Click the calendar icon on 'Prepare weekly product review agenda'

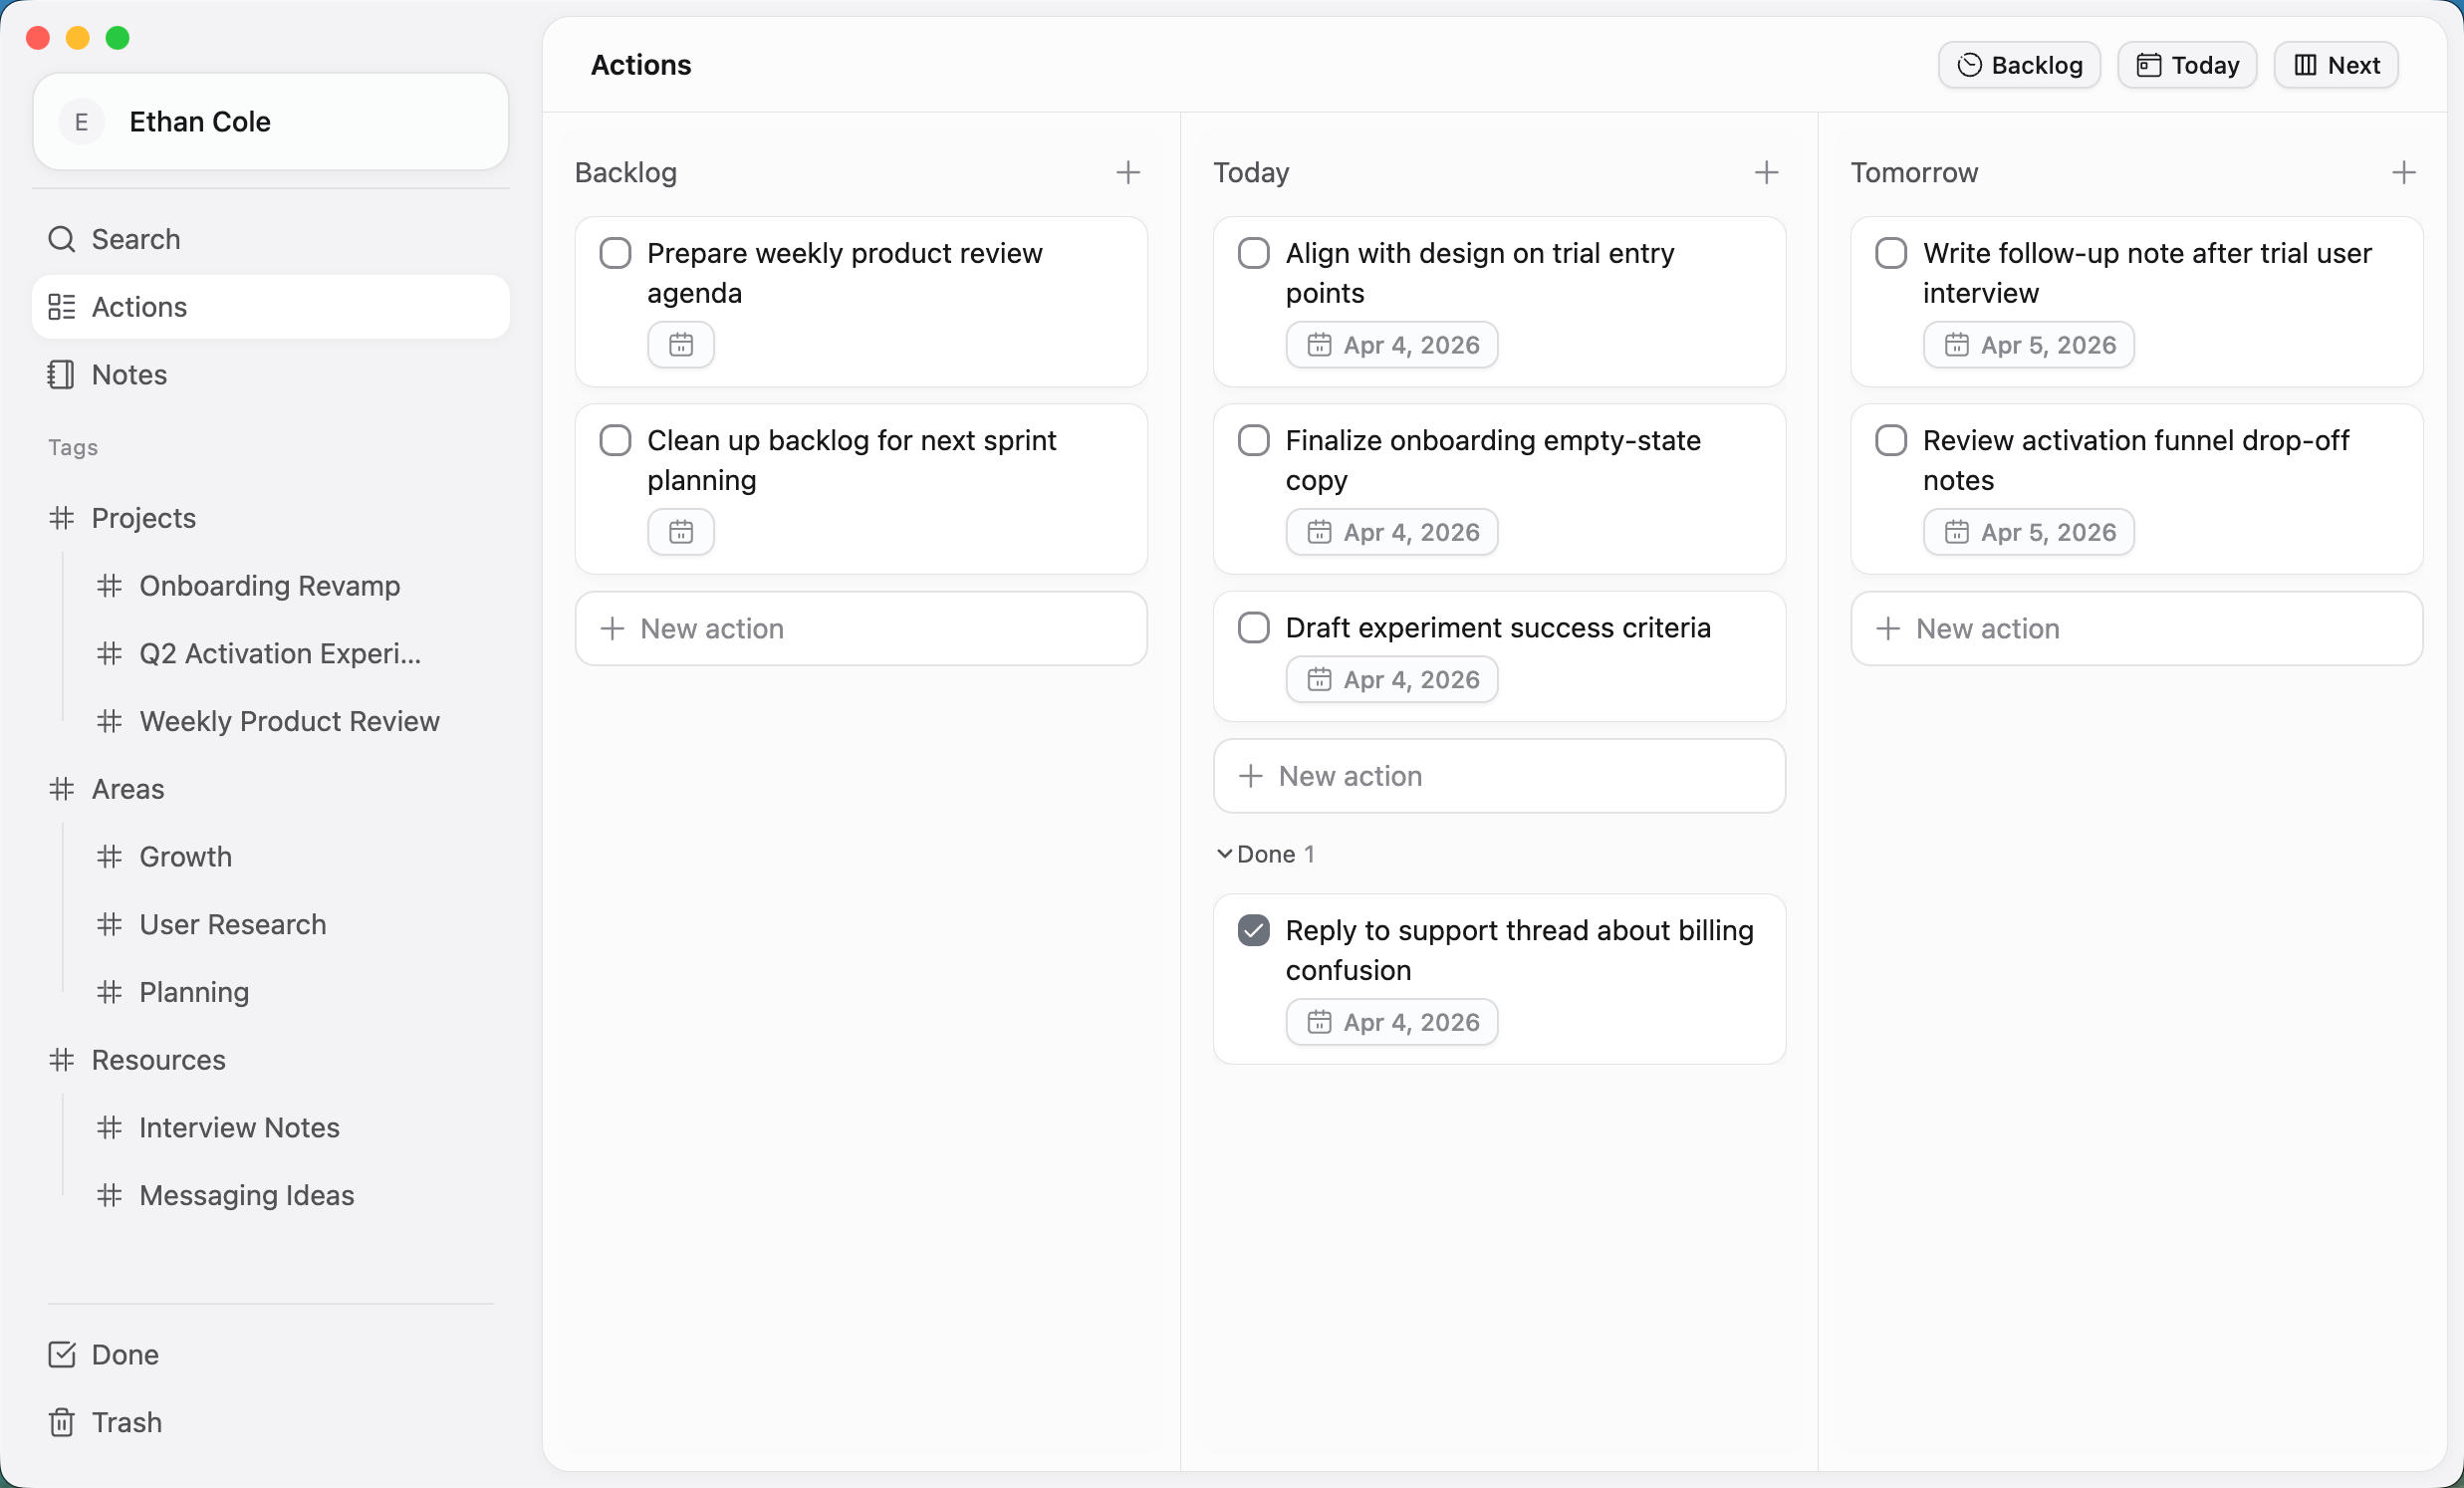tap(680, 344)
